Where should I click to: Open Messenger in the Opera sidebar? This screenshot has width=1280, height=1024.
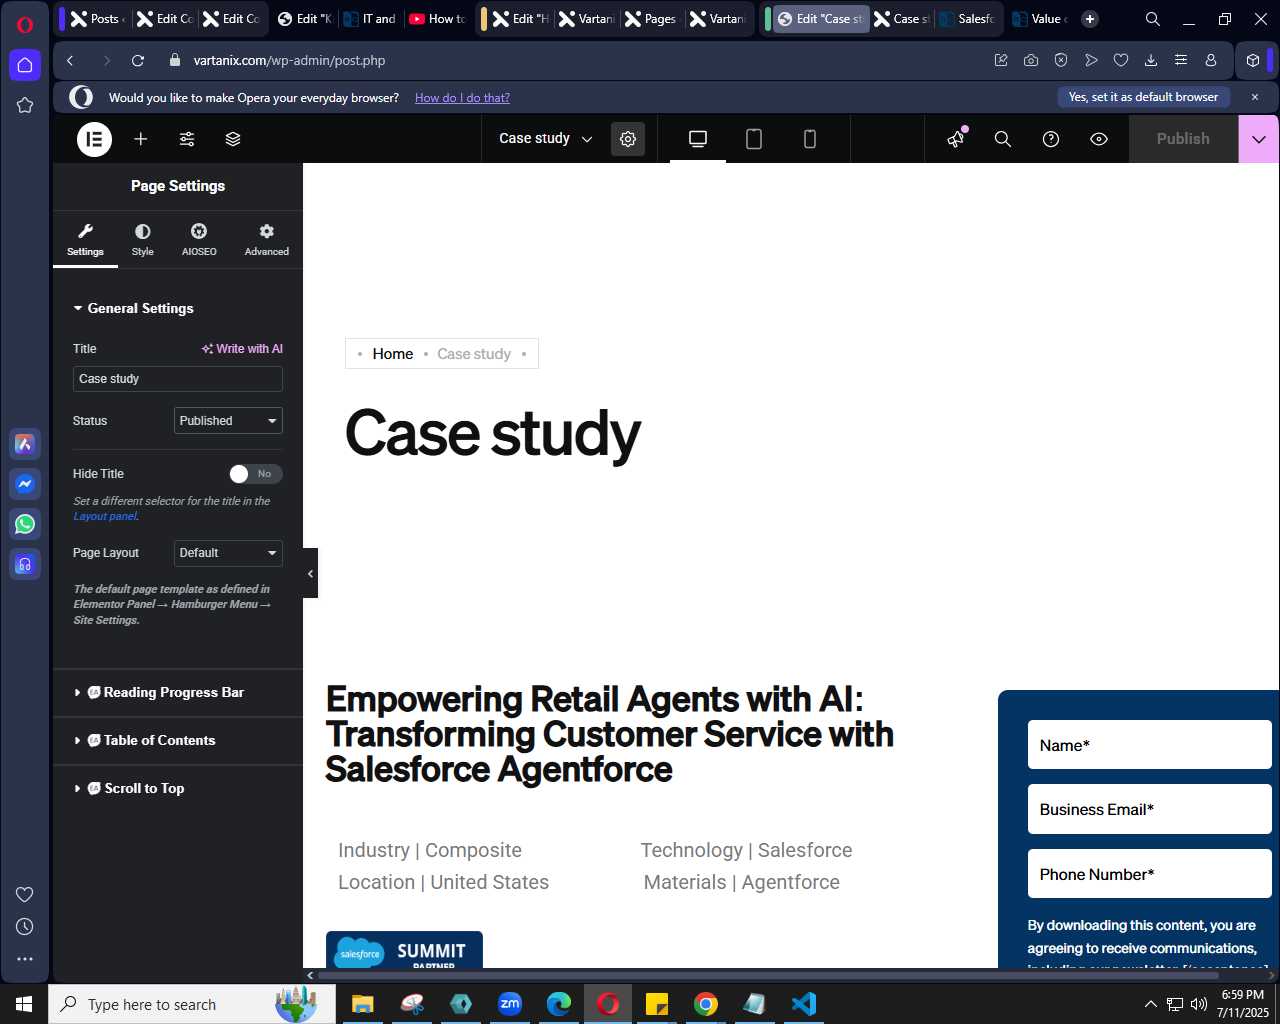(25, 484)
